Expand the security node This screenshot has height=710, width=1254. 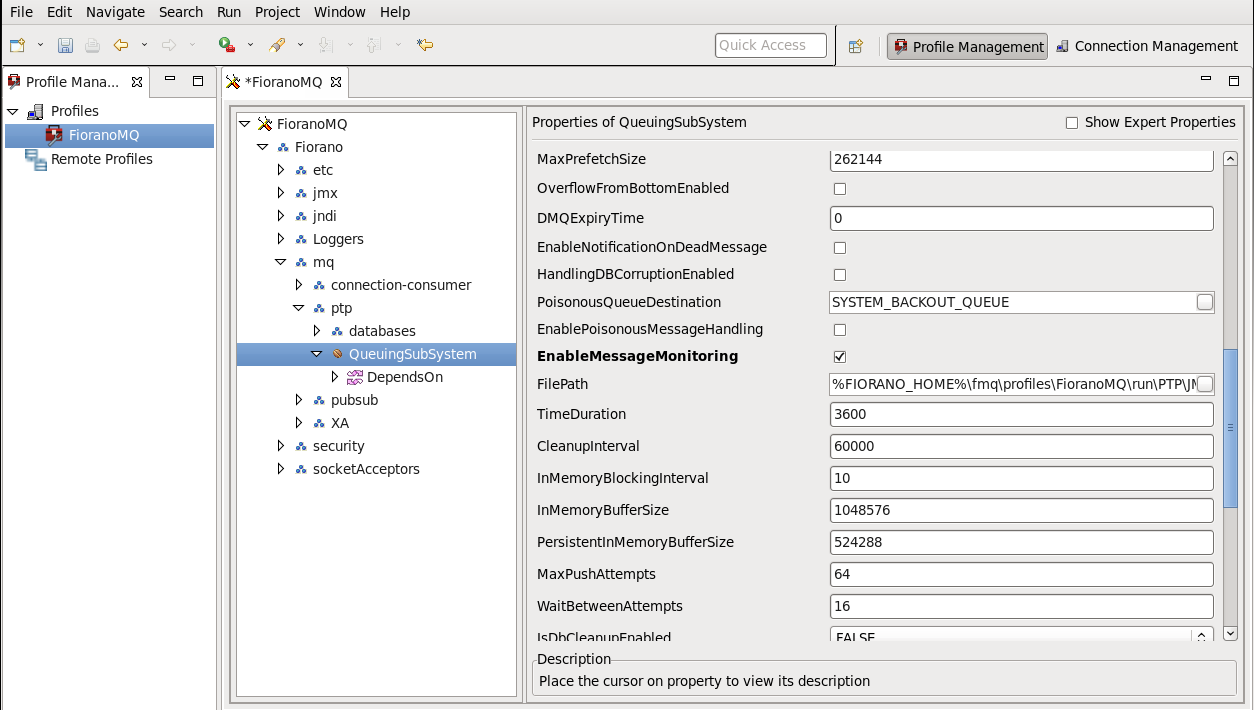pyautogui.click(x=281, y=446)
